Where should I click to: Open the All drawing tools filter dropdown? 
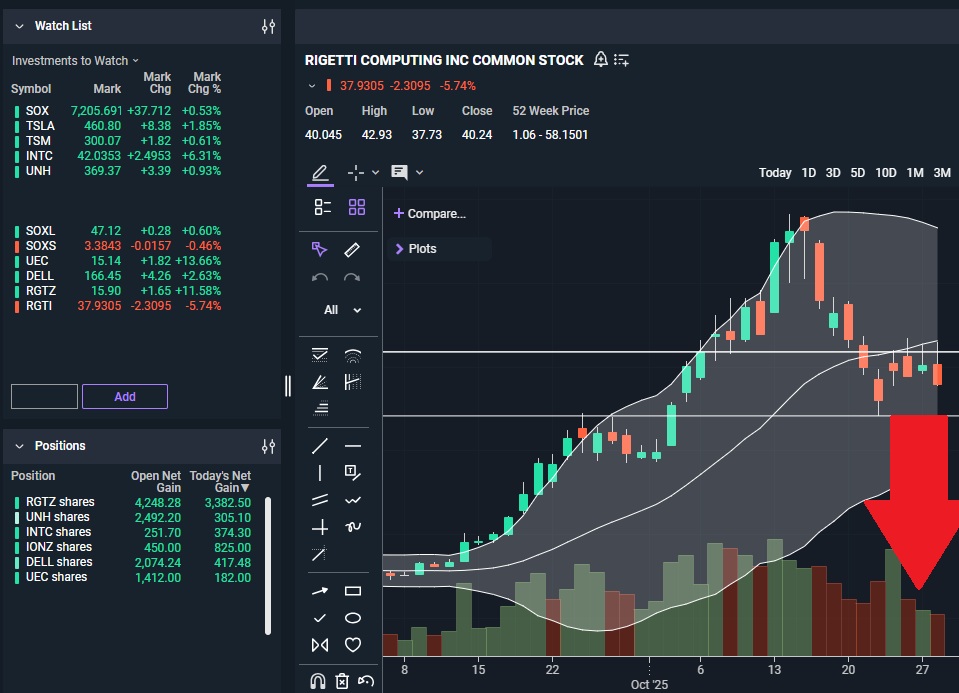(x=342, y=310)
